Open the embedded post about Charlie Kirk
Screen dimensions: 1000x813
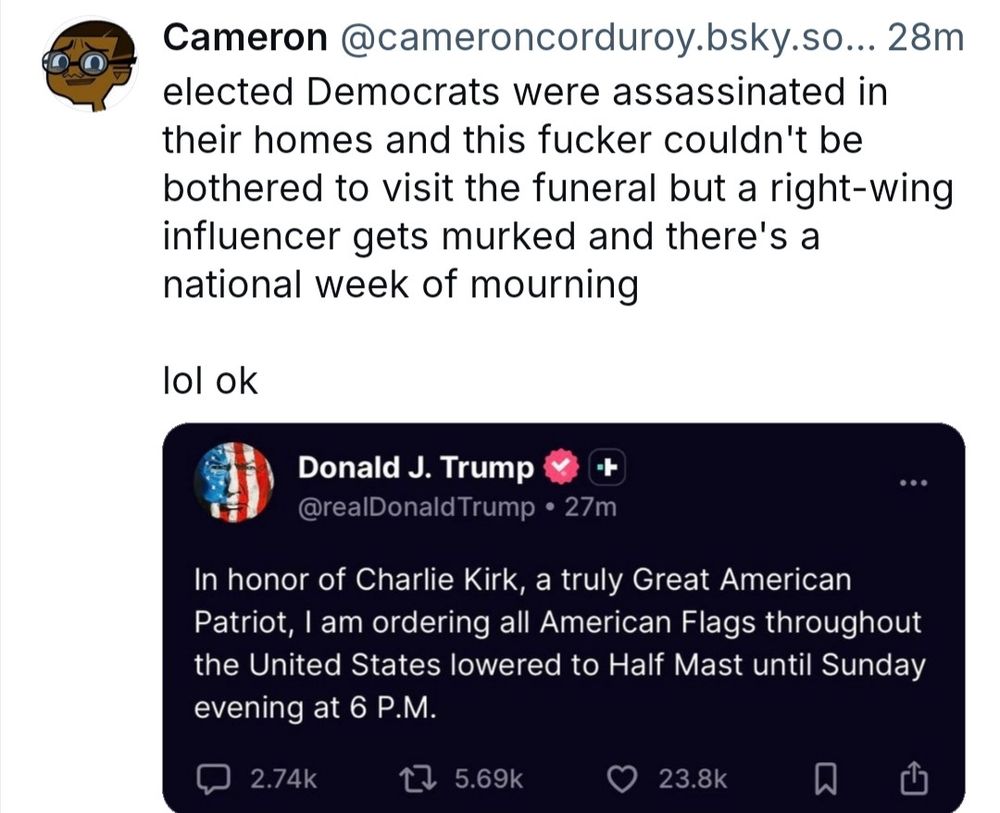coord(558,642)
